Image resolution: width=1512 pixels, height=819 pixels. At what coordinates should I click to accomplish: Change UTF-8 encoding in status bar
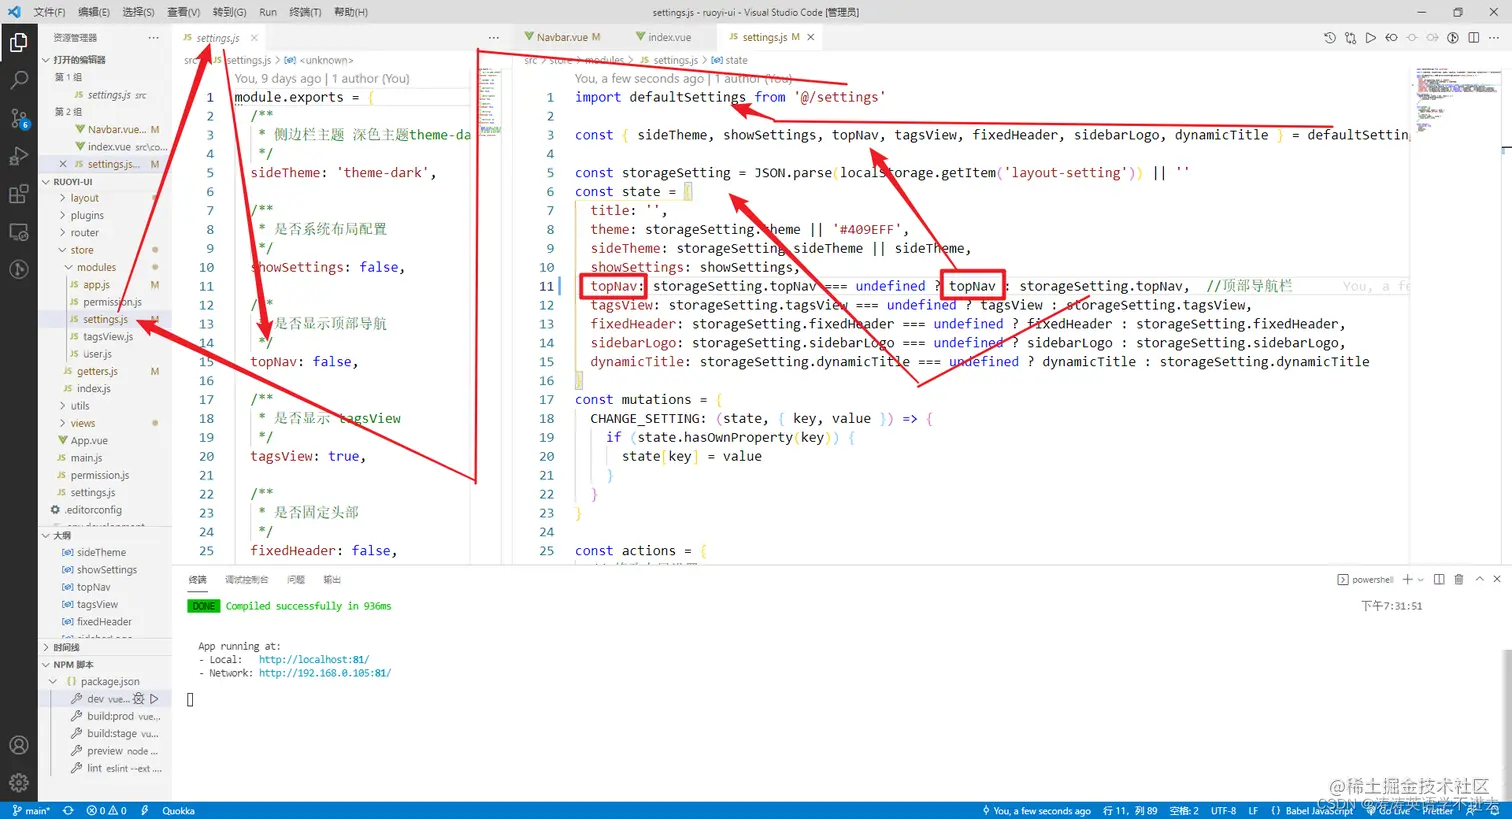pyautogui.click(x=1223, y=811)
